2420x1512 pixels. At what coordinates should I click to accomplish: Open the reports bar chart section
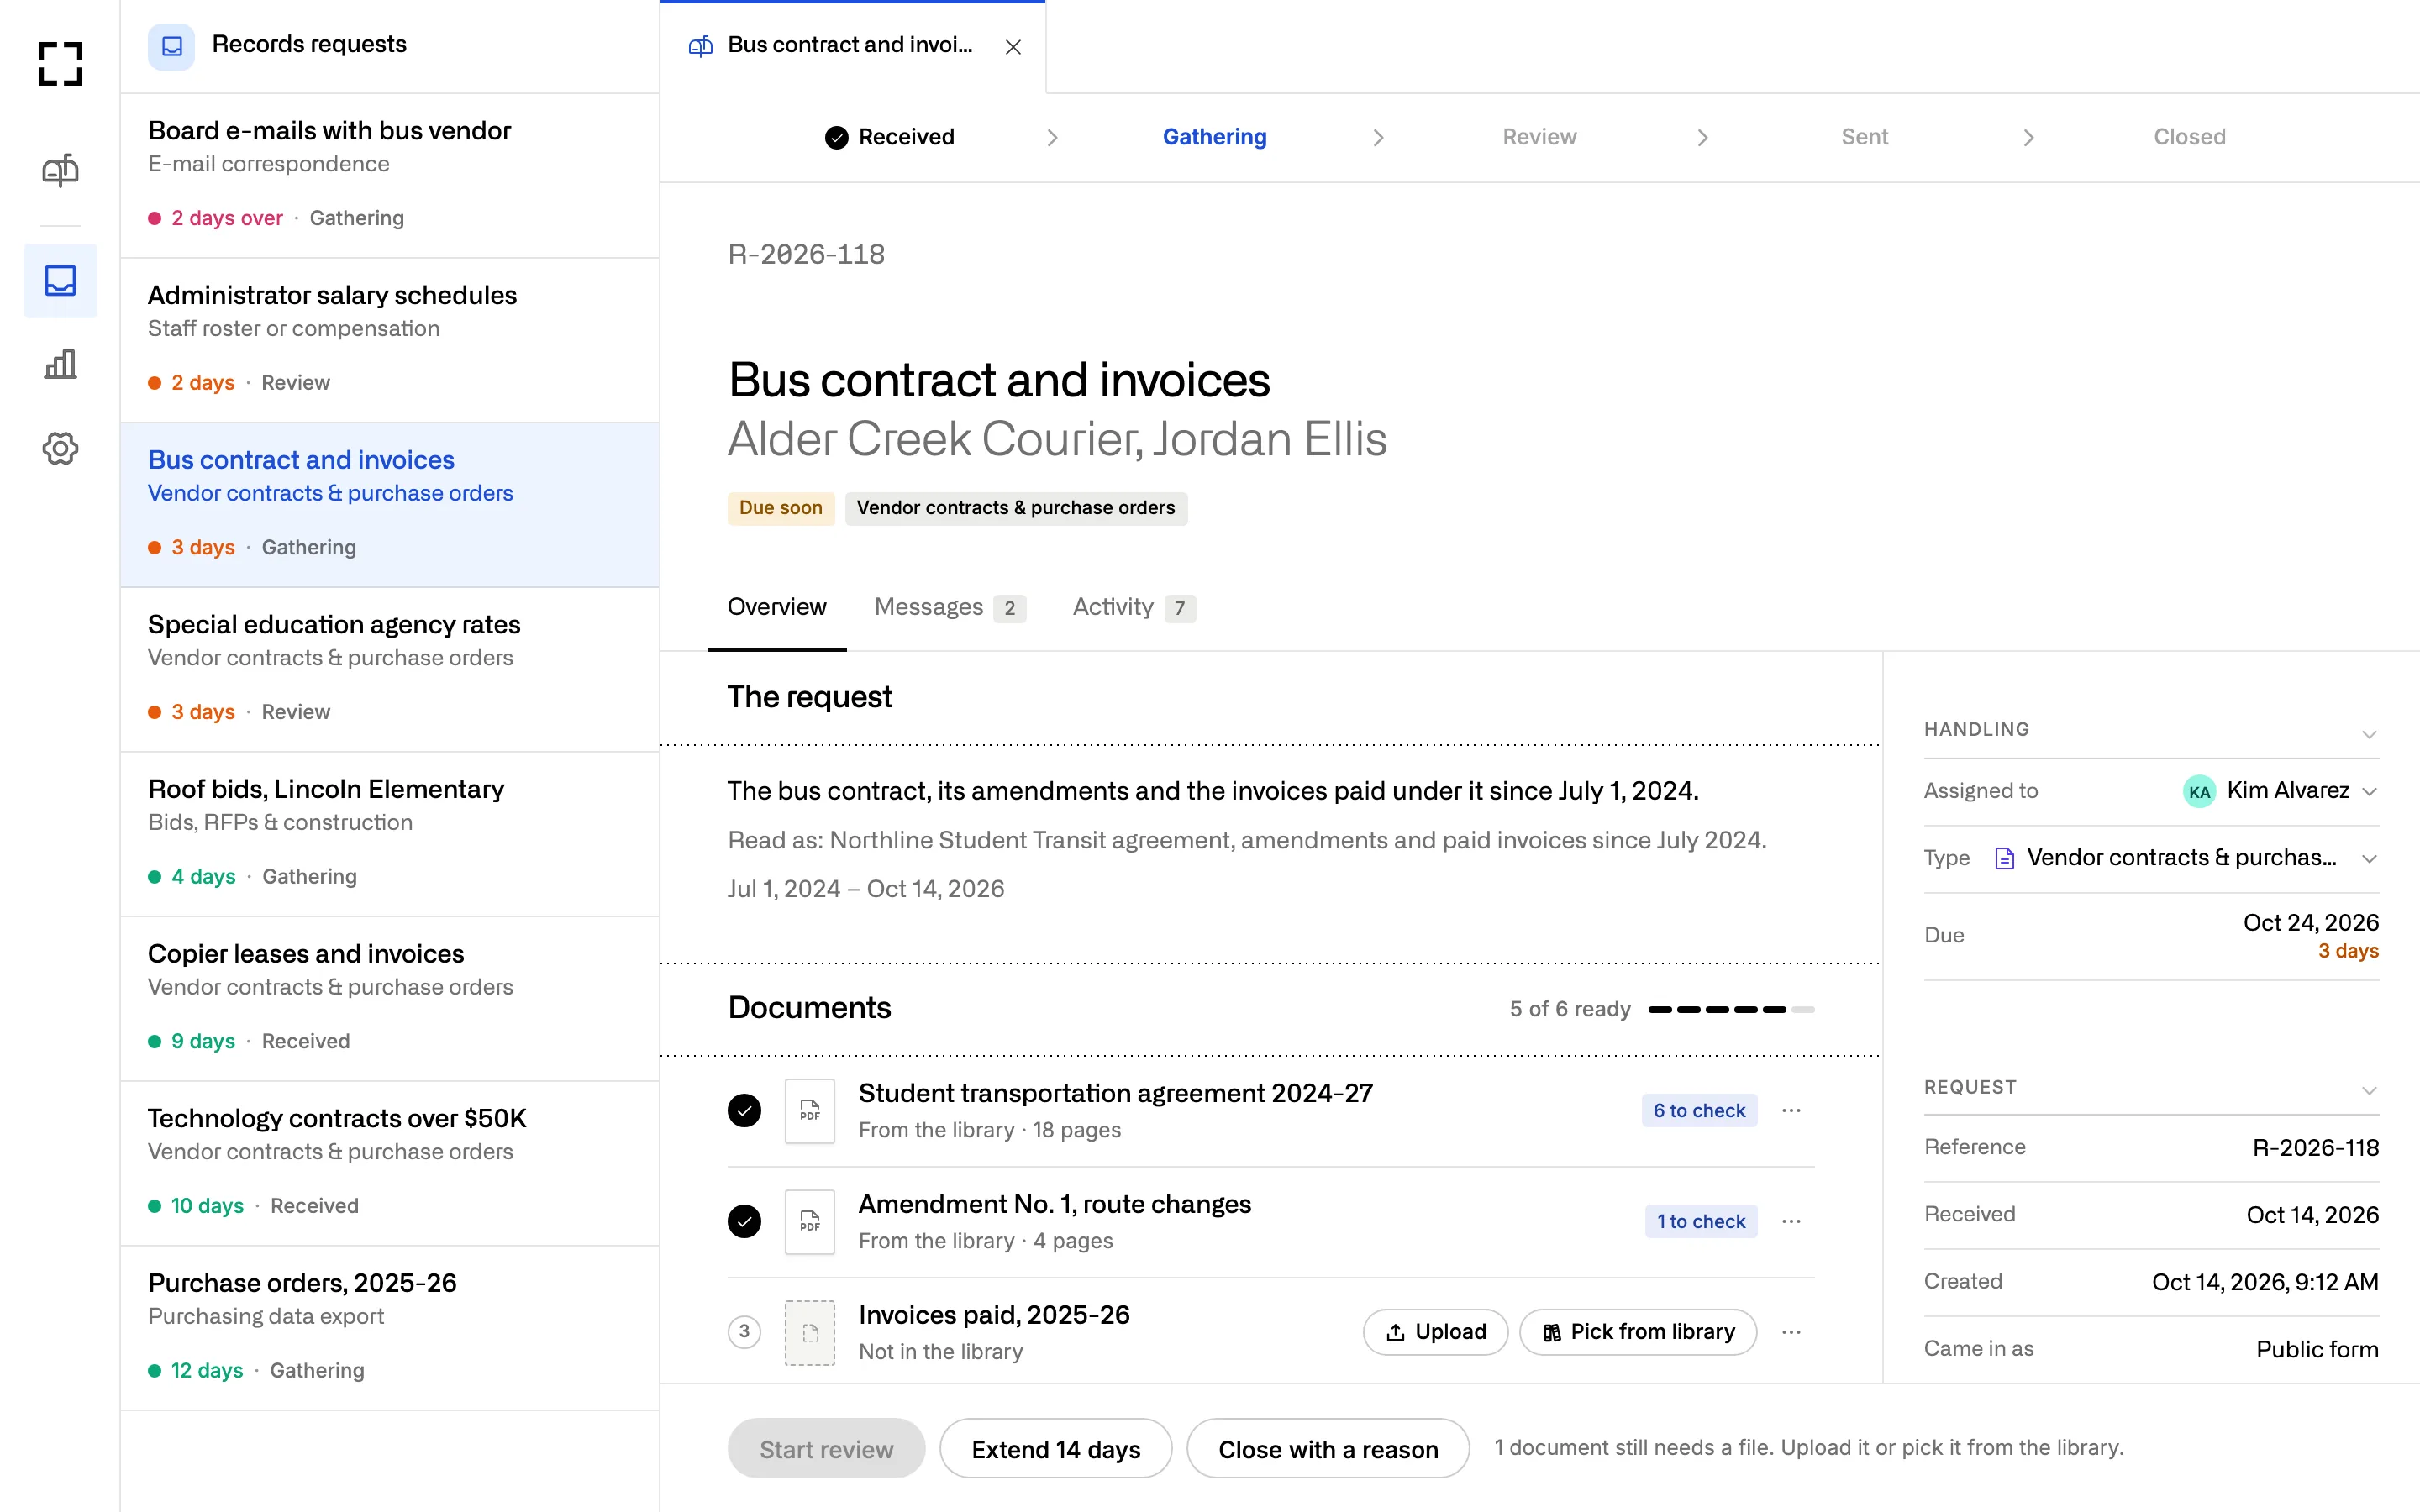point(60,364)
